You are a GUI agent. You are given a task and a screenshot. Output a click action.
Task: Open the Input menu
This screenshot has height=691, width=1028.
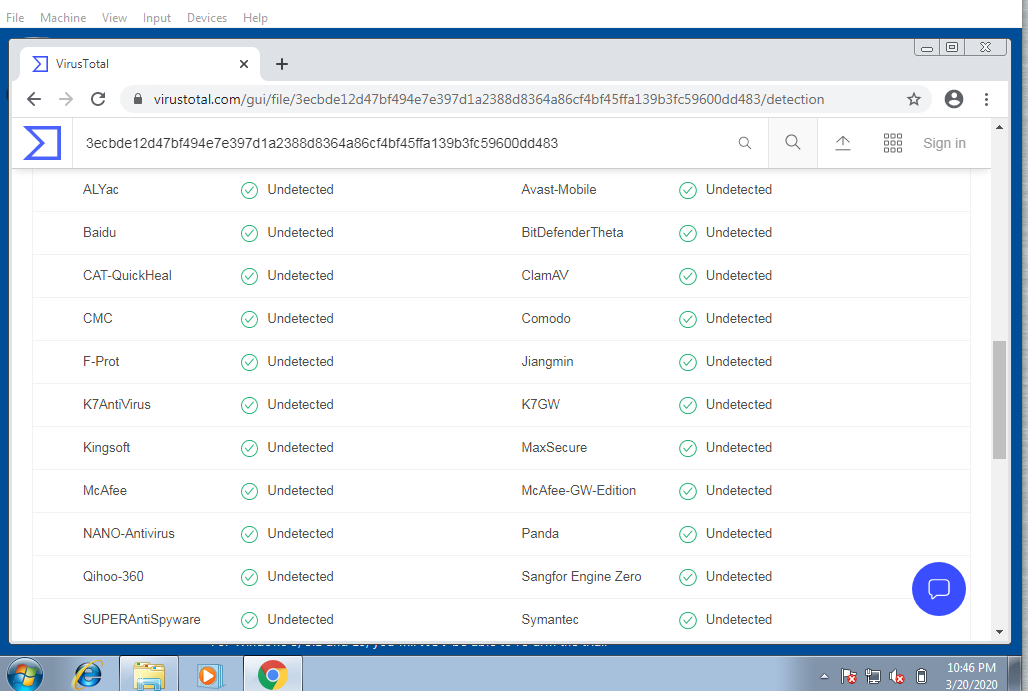point(157,18)
